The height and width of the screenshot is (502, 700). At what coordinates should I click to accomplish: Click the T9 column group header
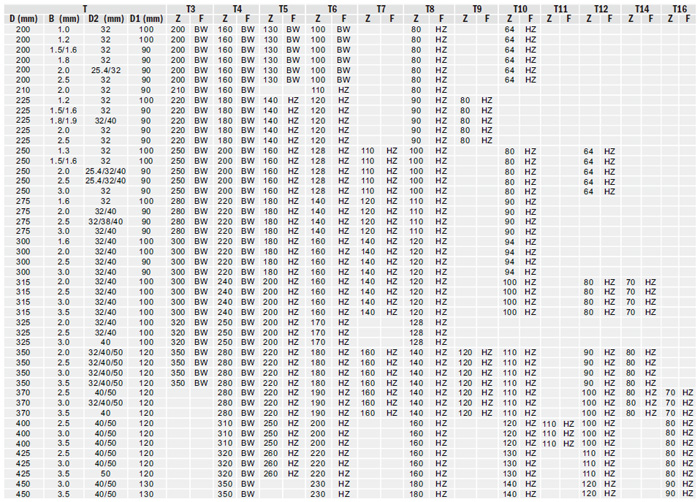pos(475,8)
